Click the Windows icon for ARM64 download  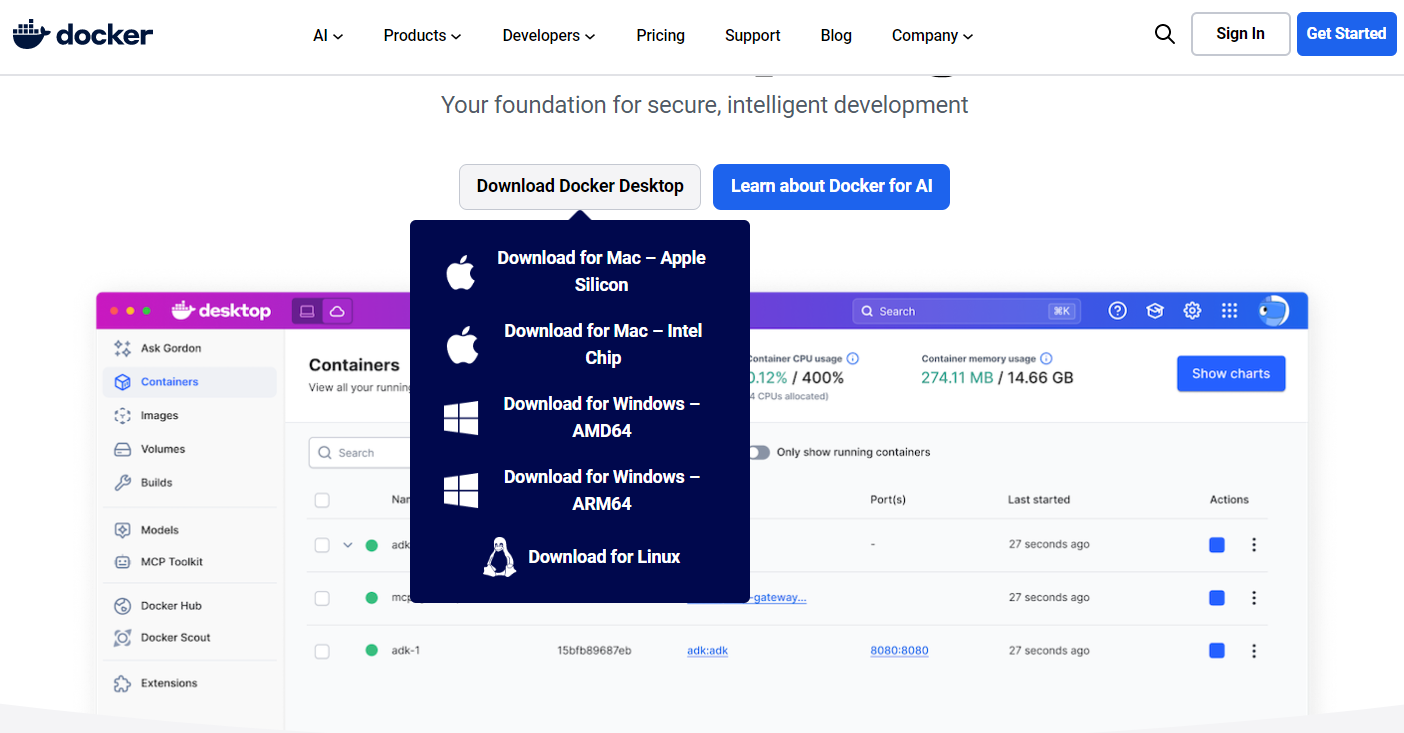pos(461,491)
